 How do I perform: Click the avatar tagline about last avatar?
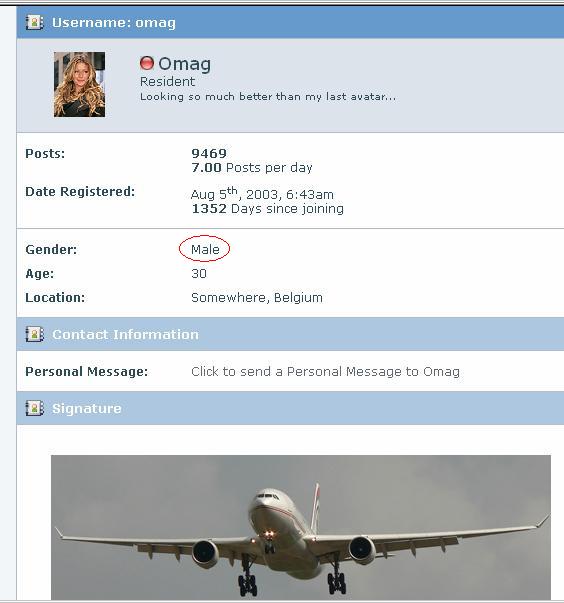coord(268,97)
